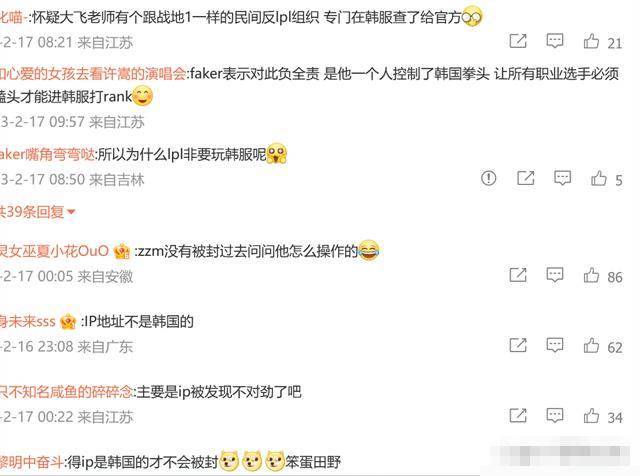Forward the comment posted from 吉林
This screenshot has height=476, width=640.
pyautogui.click(x=526, y=178)
